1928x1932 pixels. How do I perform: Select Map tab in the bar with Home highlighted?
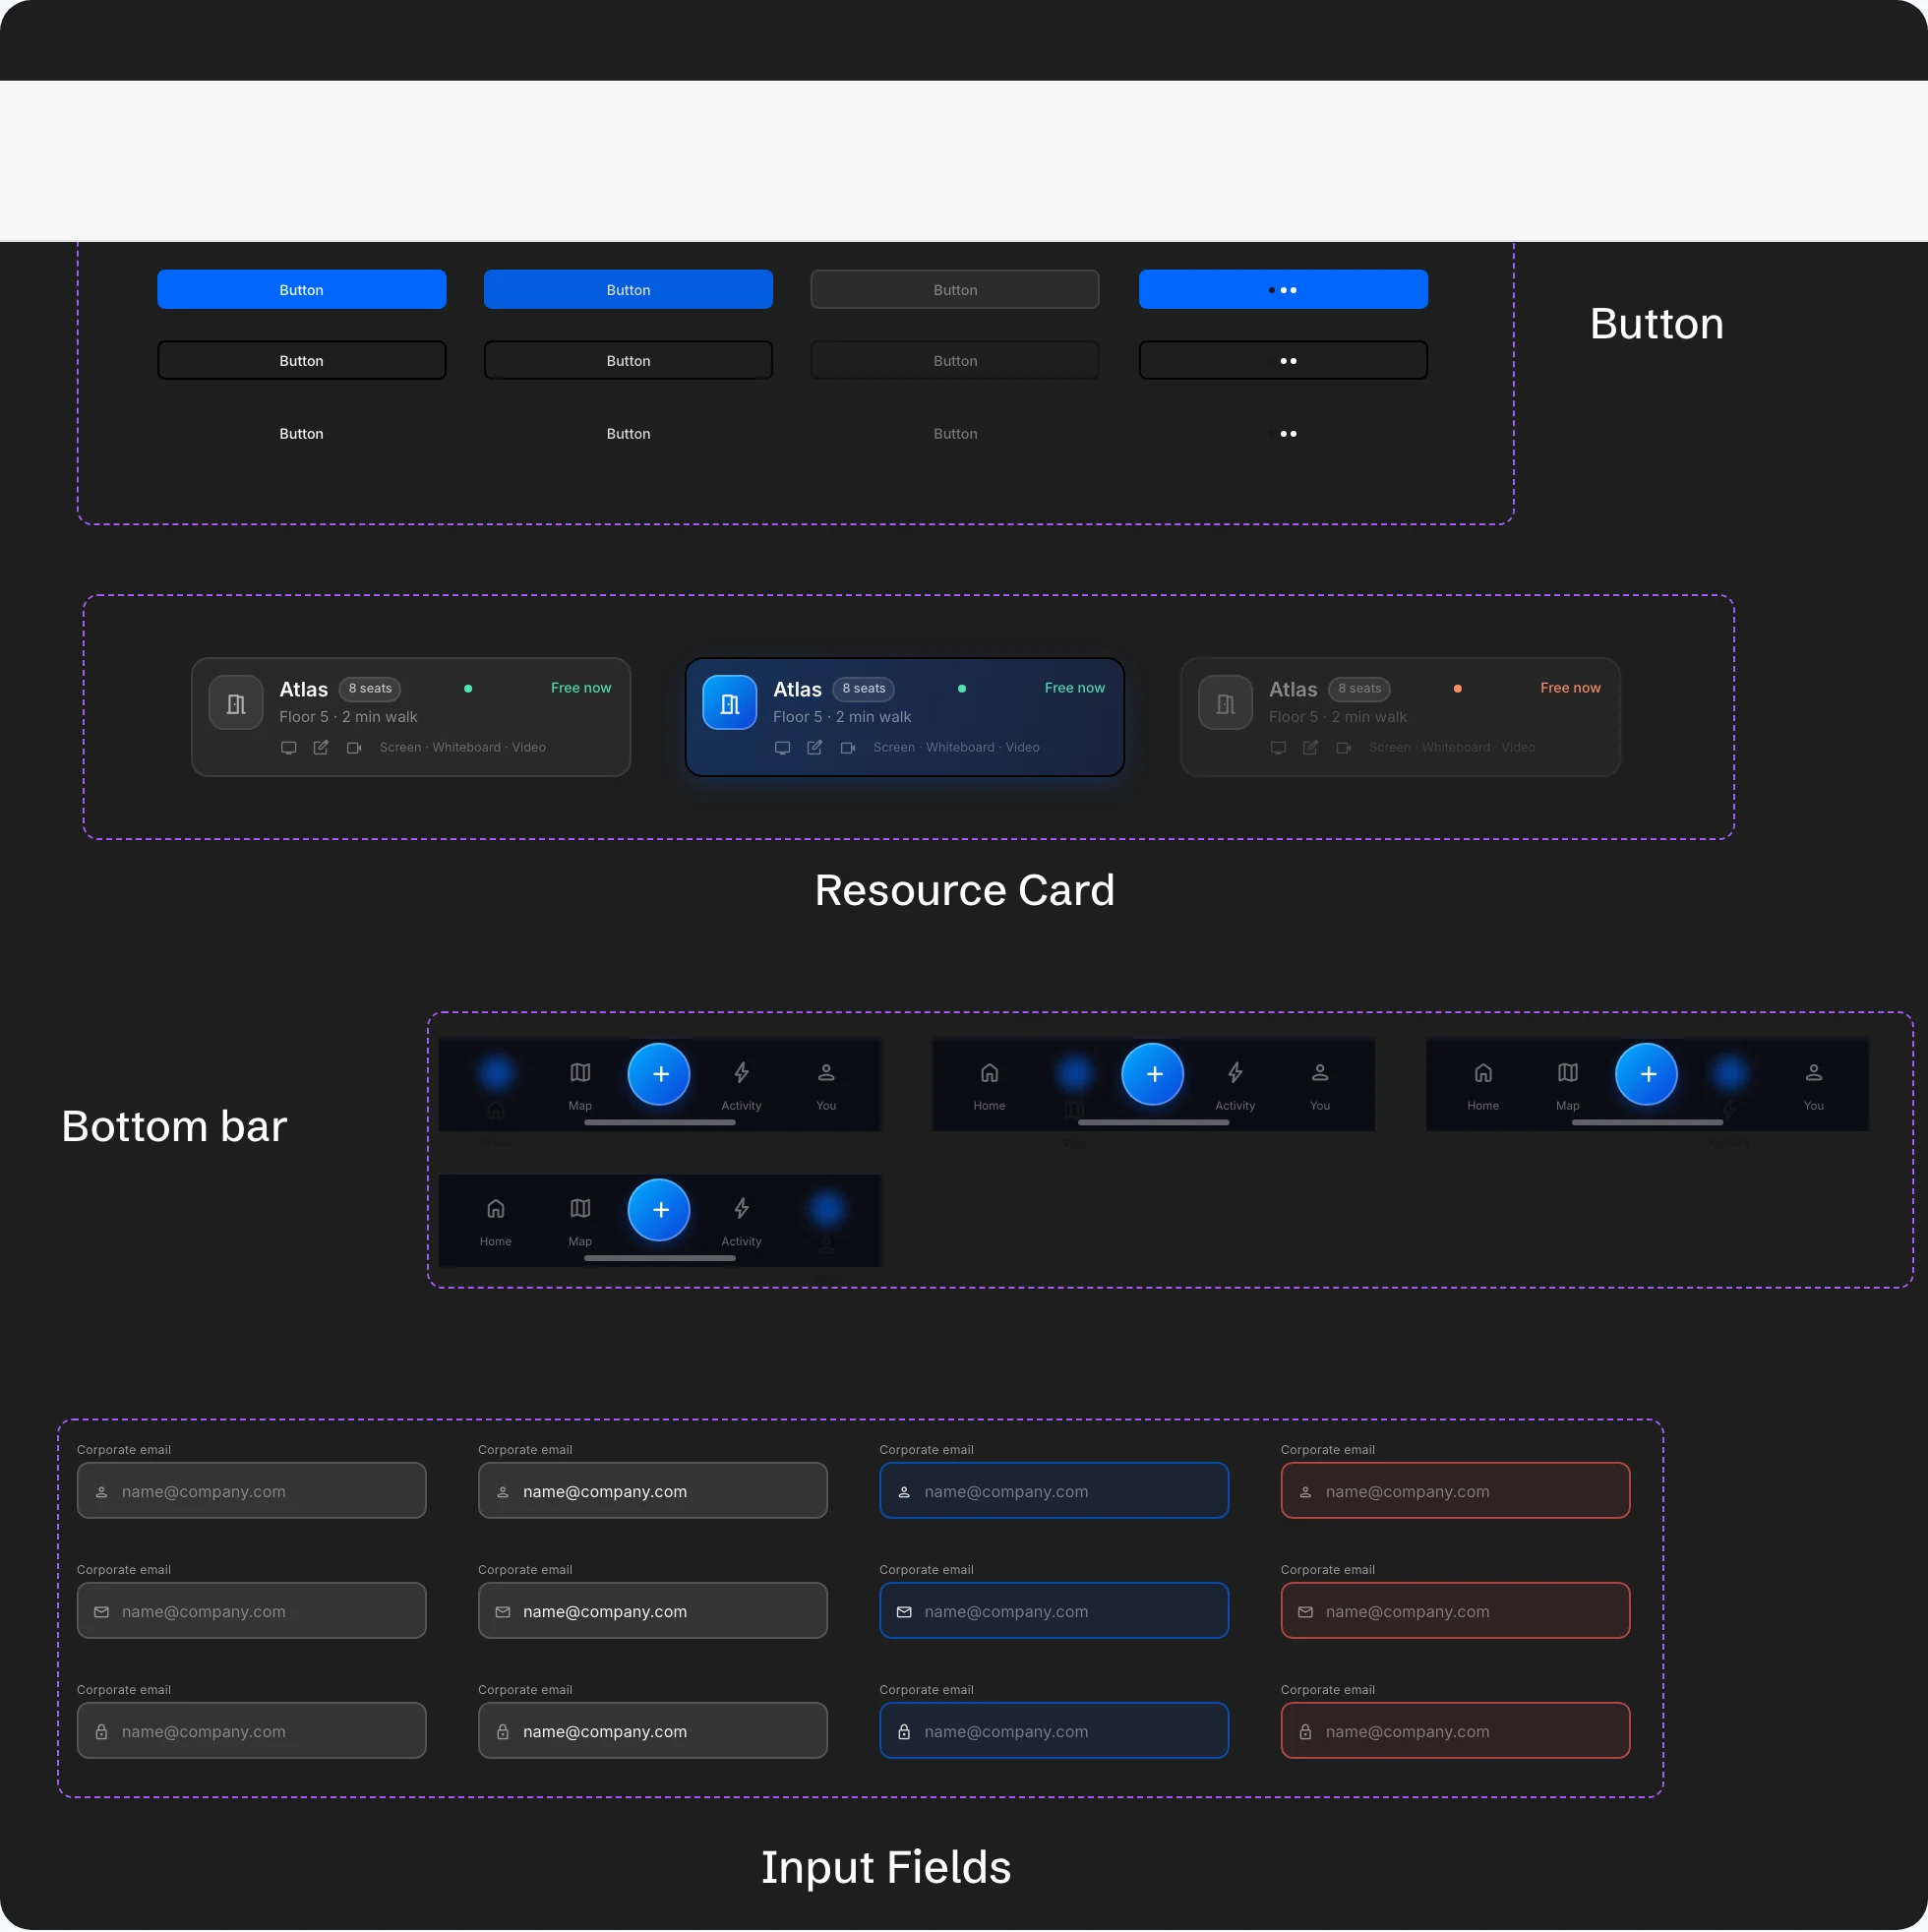tap(580, 1086)
